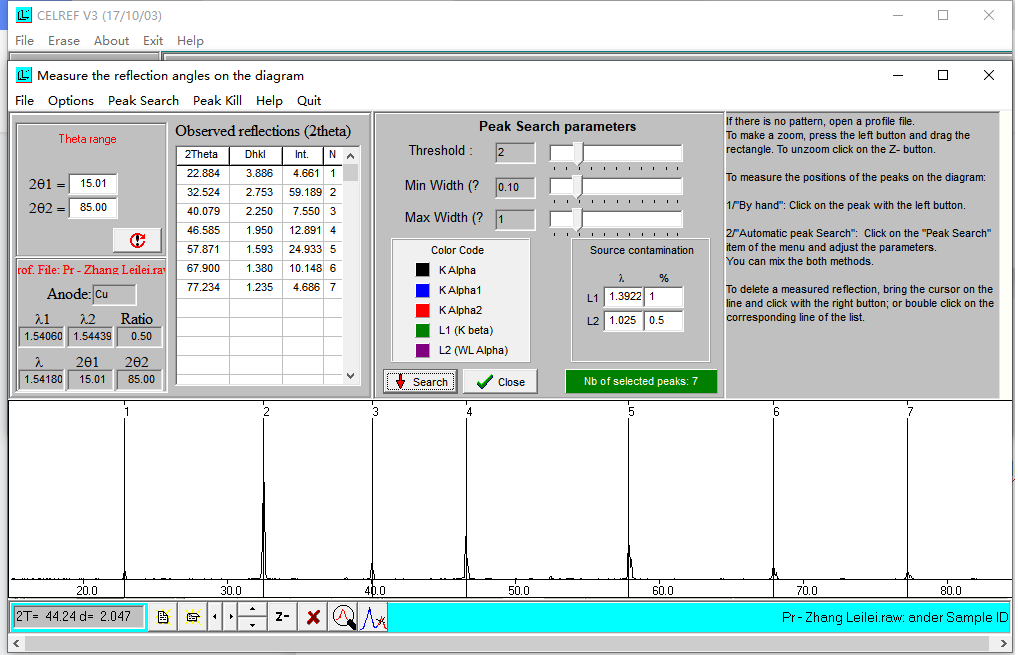The image size is (1018, 655).
Task: Click the new document icon in bottom toolbar
Action: 163,617
